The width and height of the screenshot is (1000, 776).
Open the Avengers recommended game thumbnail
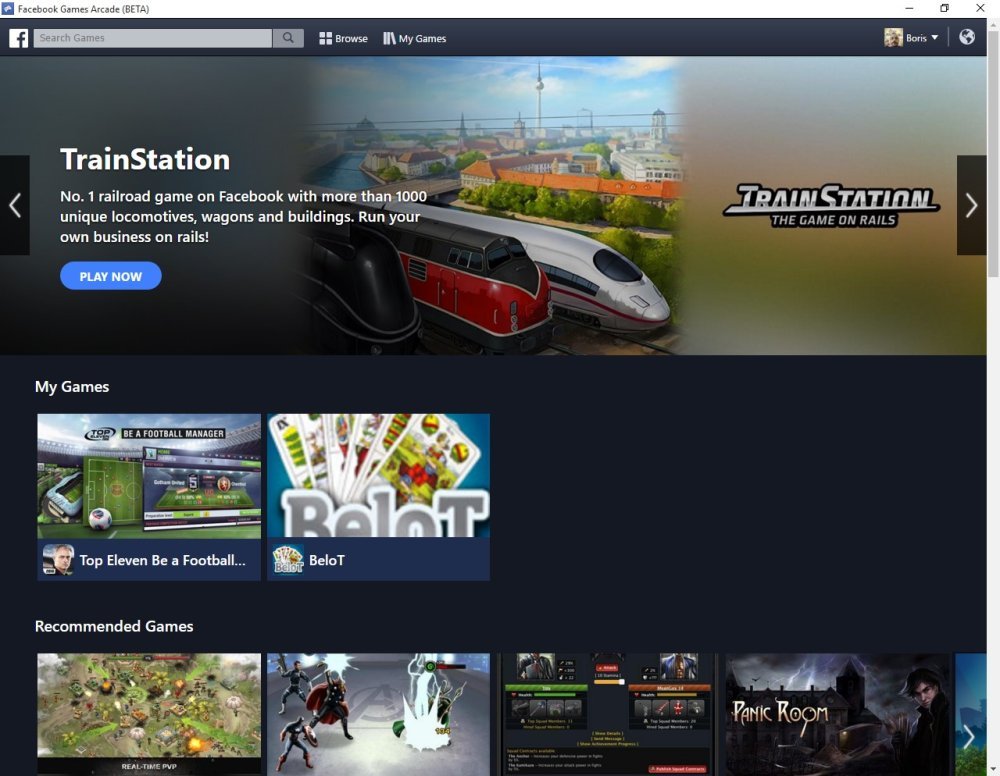tap(379, 714)
